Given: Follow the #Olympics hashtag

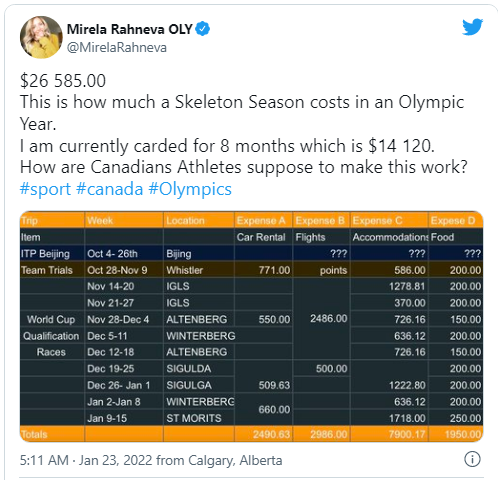Looking at the screenshot, I should [x=190, y=189].
